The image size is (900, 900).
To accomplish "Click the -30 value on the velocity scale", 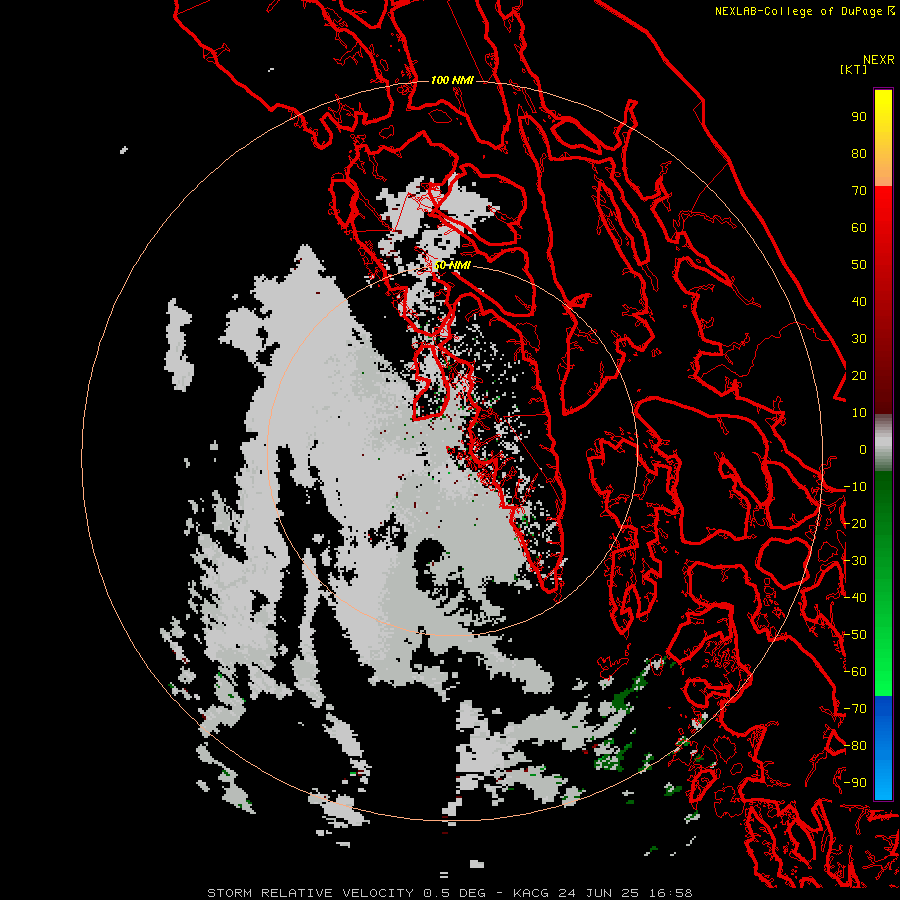I will tap(855, 561).
